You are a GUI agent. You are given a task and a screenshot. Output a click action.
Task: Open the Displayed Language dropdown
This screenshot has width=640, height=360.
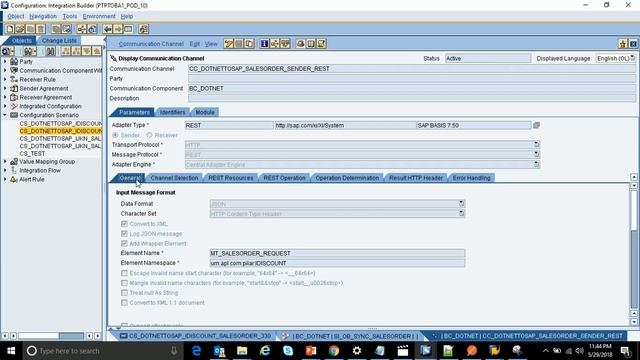pyautogui.click(x=633, y=58)
